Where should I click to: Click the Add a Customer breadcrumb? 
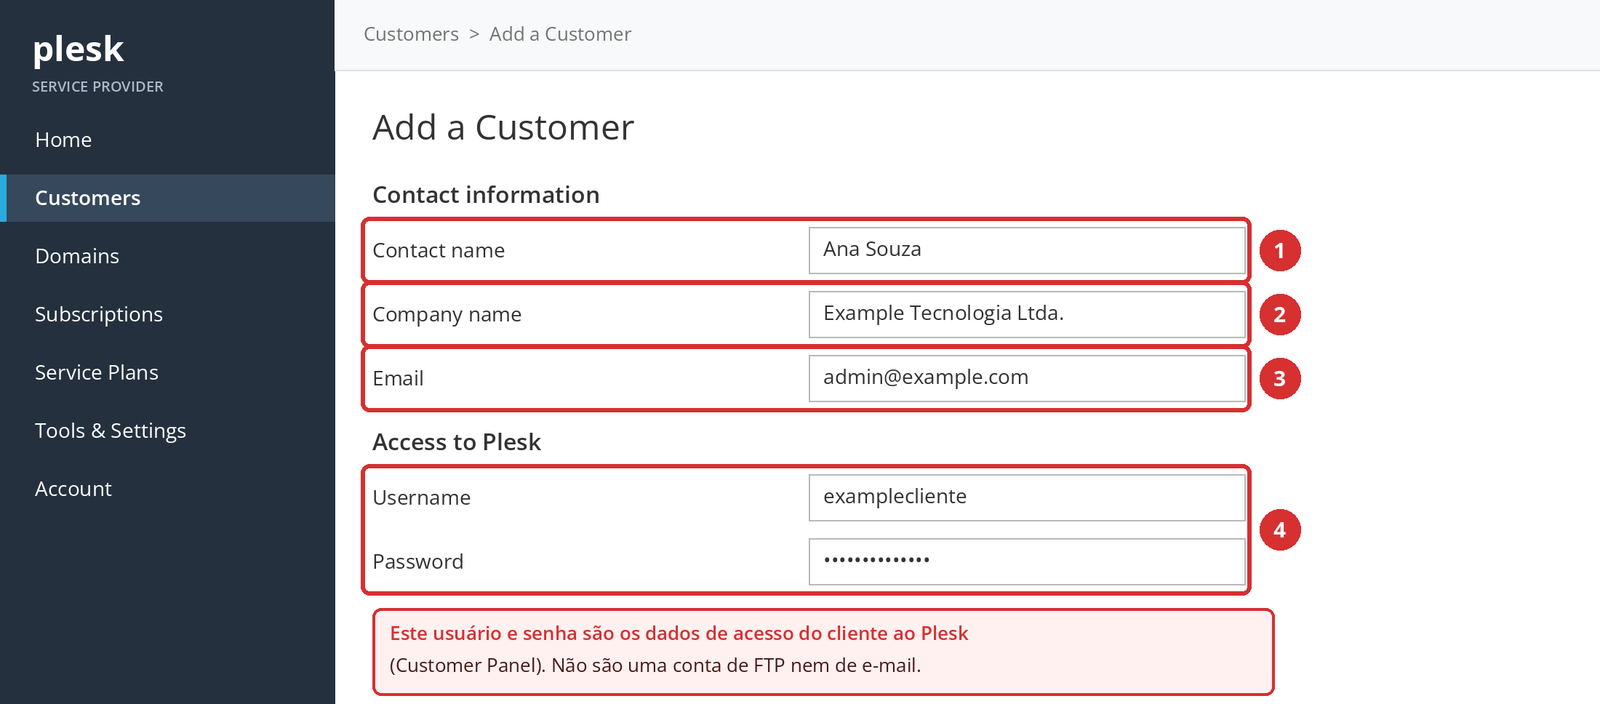click(x=560, y=34)
